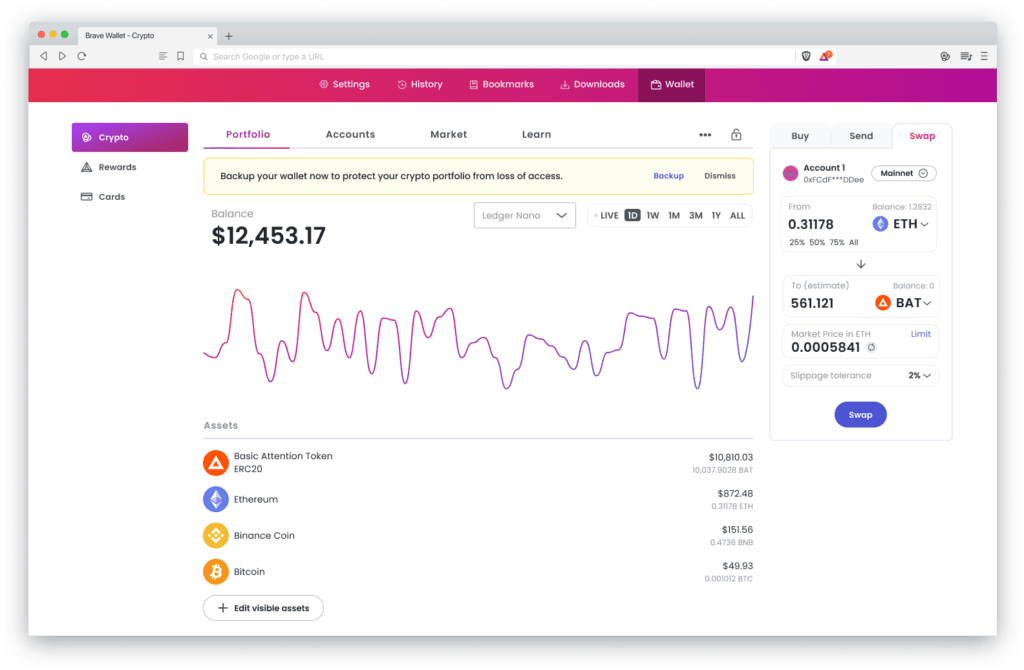Switch to the Accounts tab
Screen dimensions: 1024x670
pos(350,135)
